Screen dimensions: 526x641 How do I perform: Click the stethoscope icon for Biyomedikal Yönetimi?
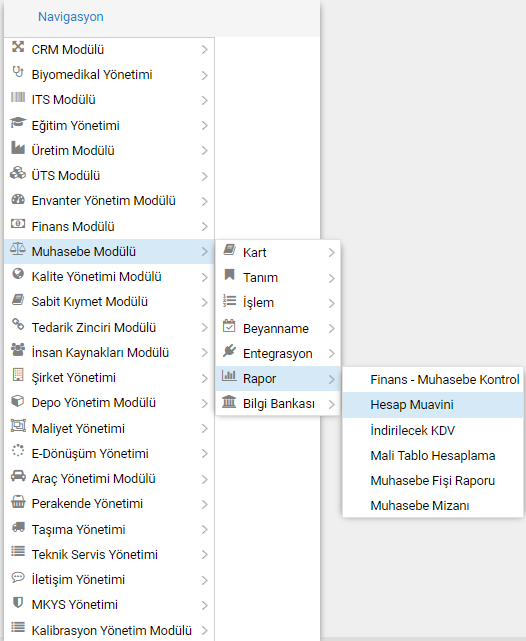[18, 72]
